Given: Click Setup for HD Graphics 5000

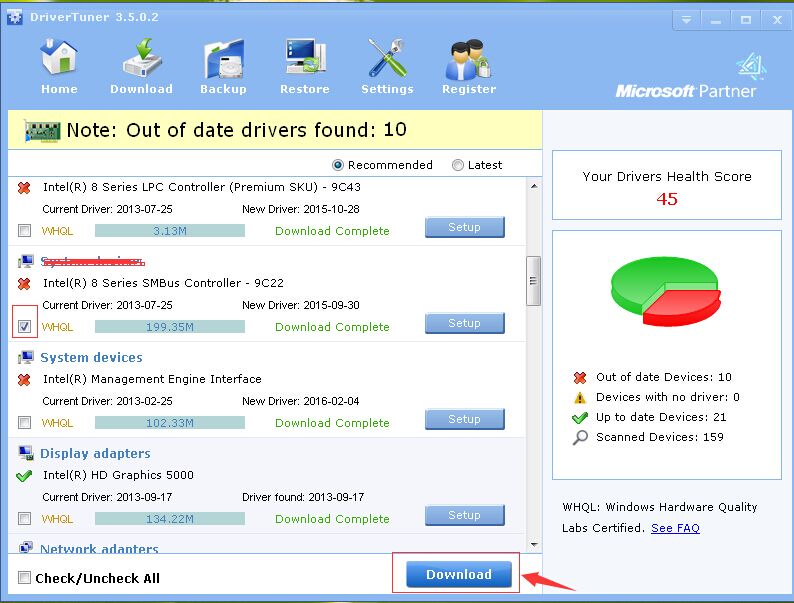Looking at the screenshot, I should click(x=465, y=515).
